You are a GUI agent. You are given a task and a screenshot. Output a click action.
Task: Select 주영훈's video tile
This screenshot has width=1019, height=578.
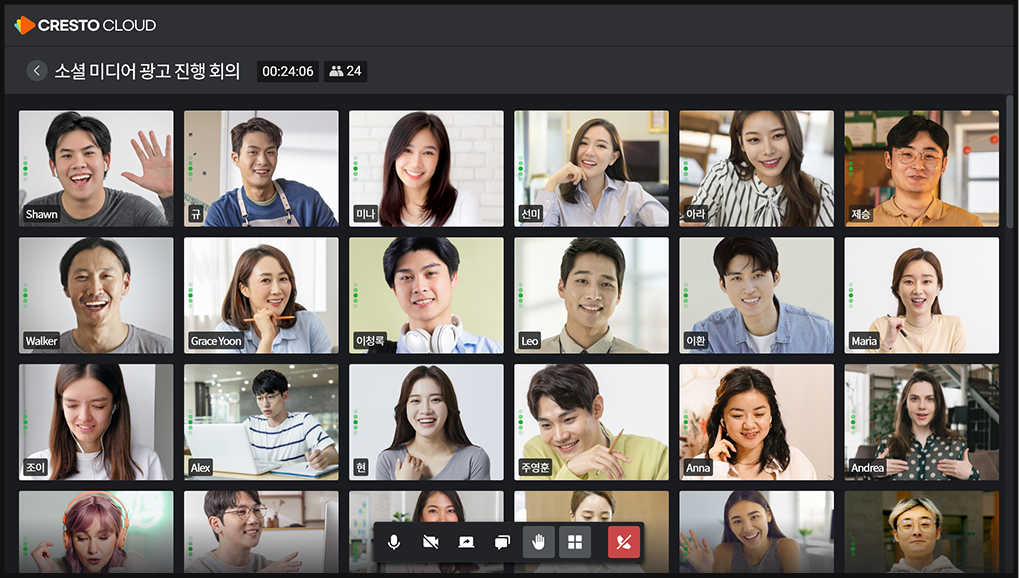tap(591, 422)
